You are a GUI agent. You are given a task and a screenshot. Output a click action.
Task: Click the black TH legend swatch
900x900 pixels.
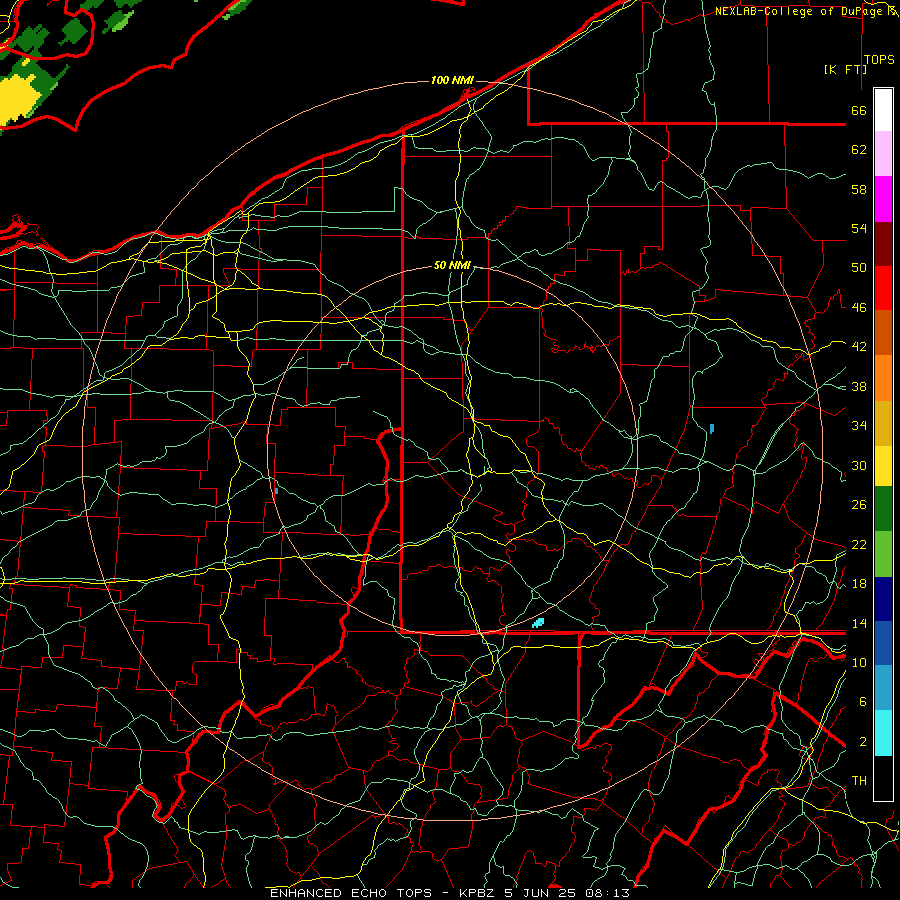(883, 778)
